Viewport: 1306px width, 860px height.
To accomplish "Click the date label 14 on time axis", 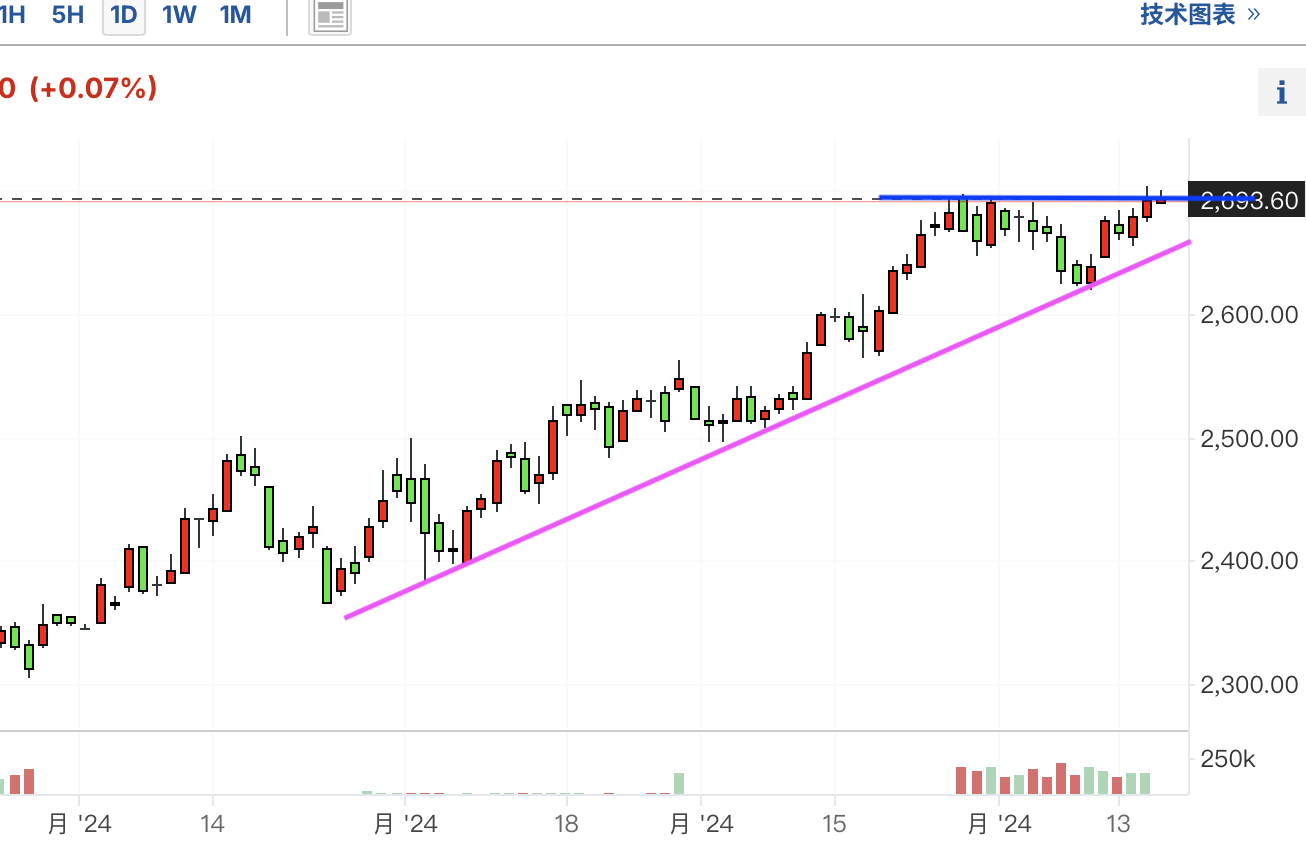I will tap(212, 825).
